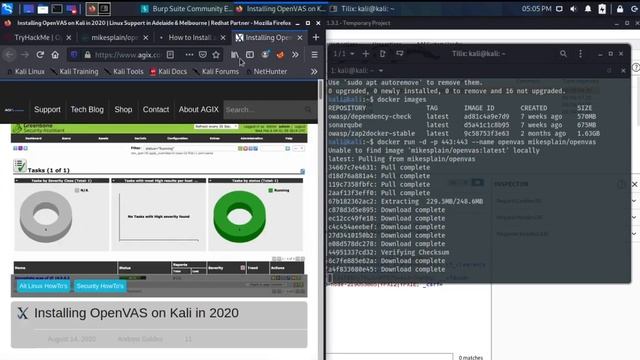Viewport: 640px width, 360px height.
Task: Open Kali Linux bookmark
Action: click(x=25, y=71)
